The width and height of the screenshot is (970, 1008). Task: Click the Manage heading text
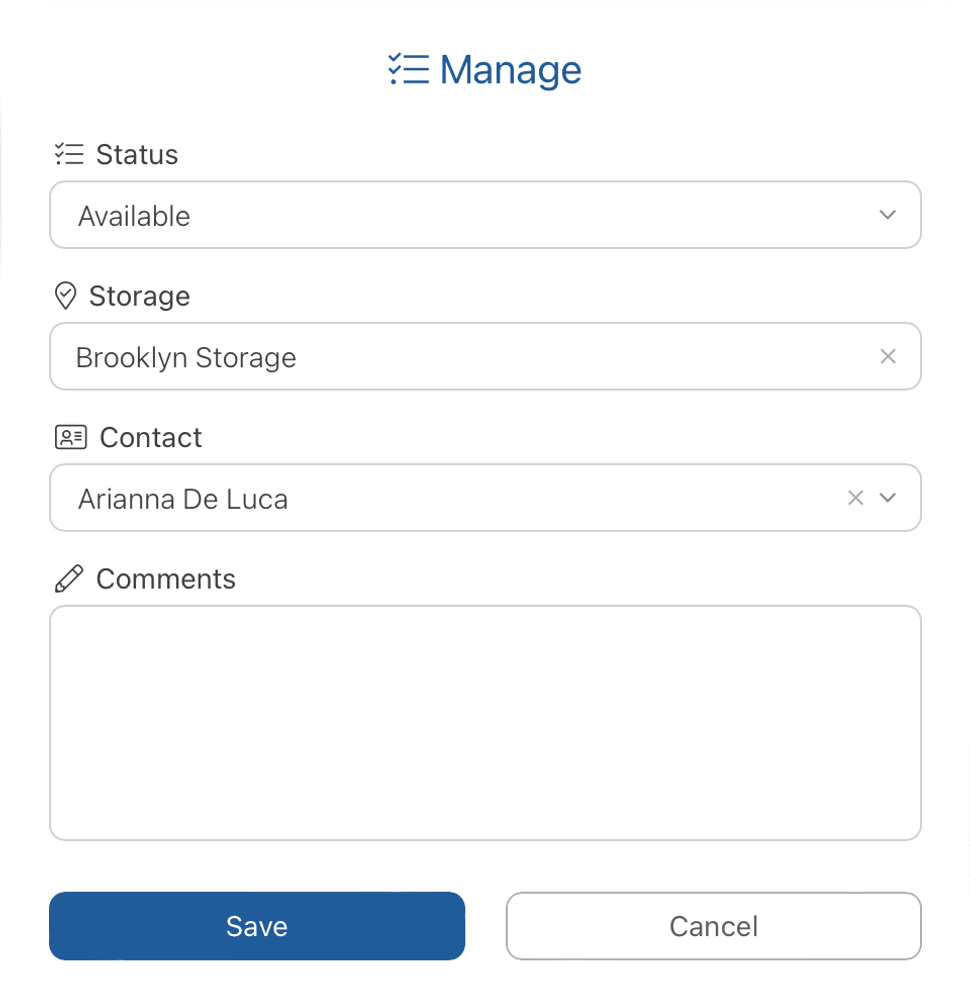click(510, 70)
